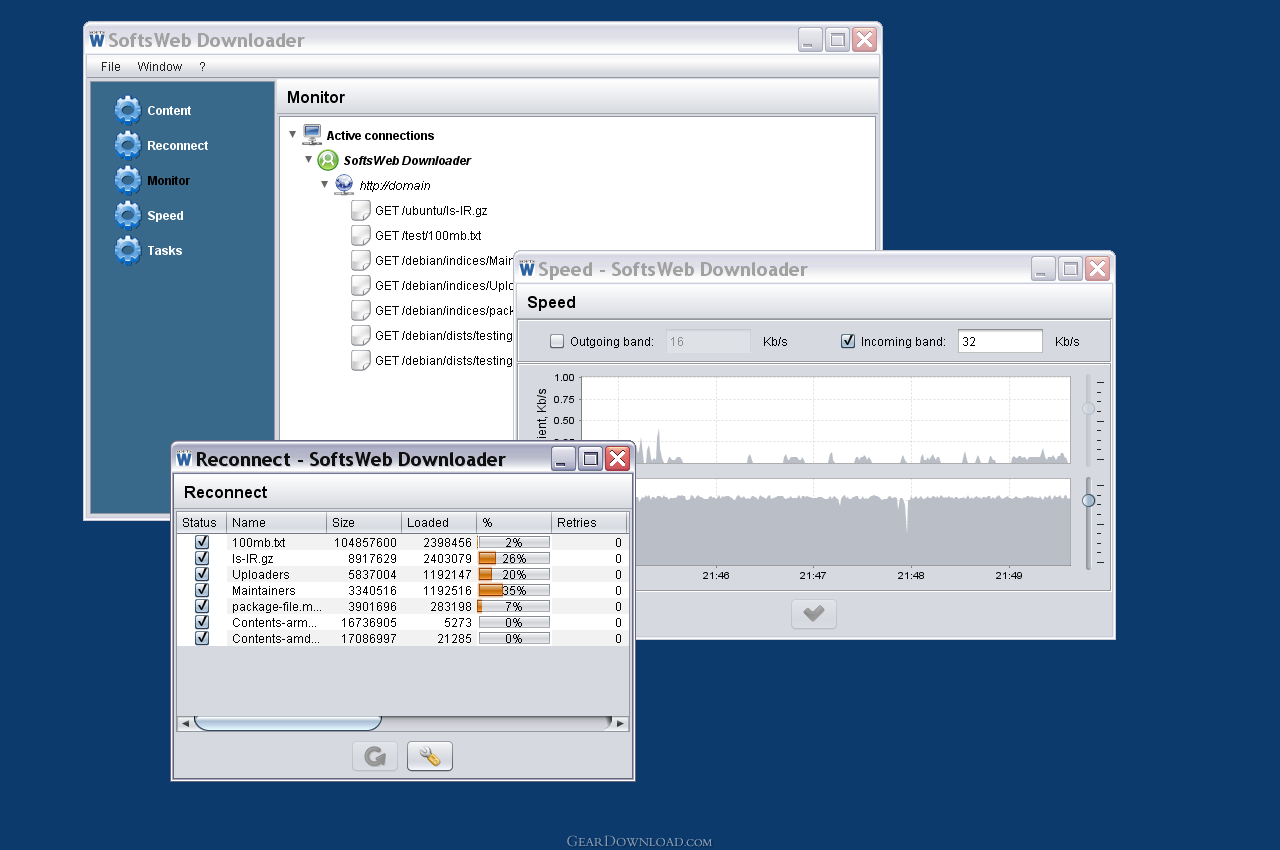Sort table by the % column header

point(515,522)
